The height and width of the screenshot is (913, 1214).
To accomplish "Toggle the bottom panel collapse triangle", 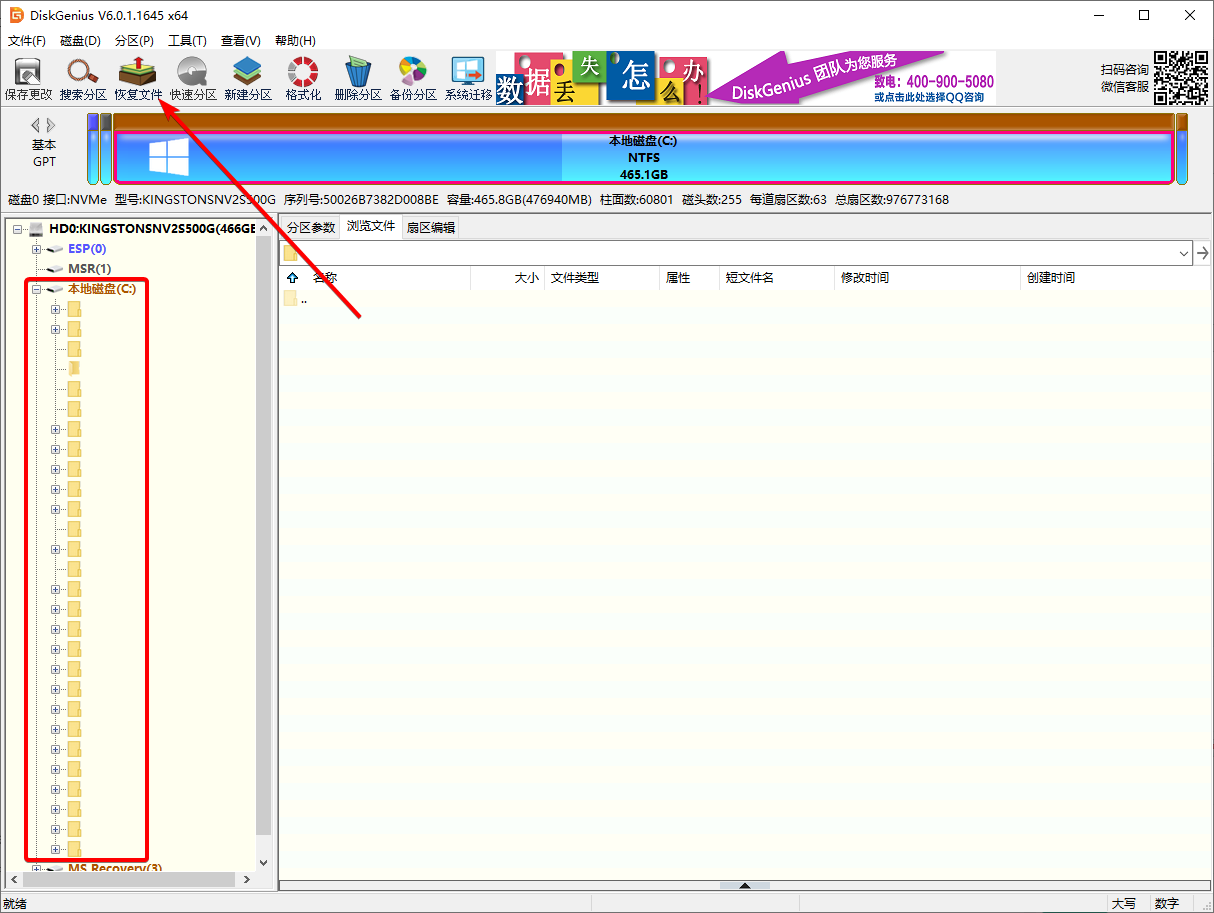I will pos(744,885).
